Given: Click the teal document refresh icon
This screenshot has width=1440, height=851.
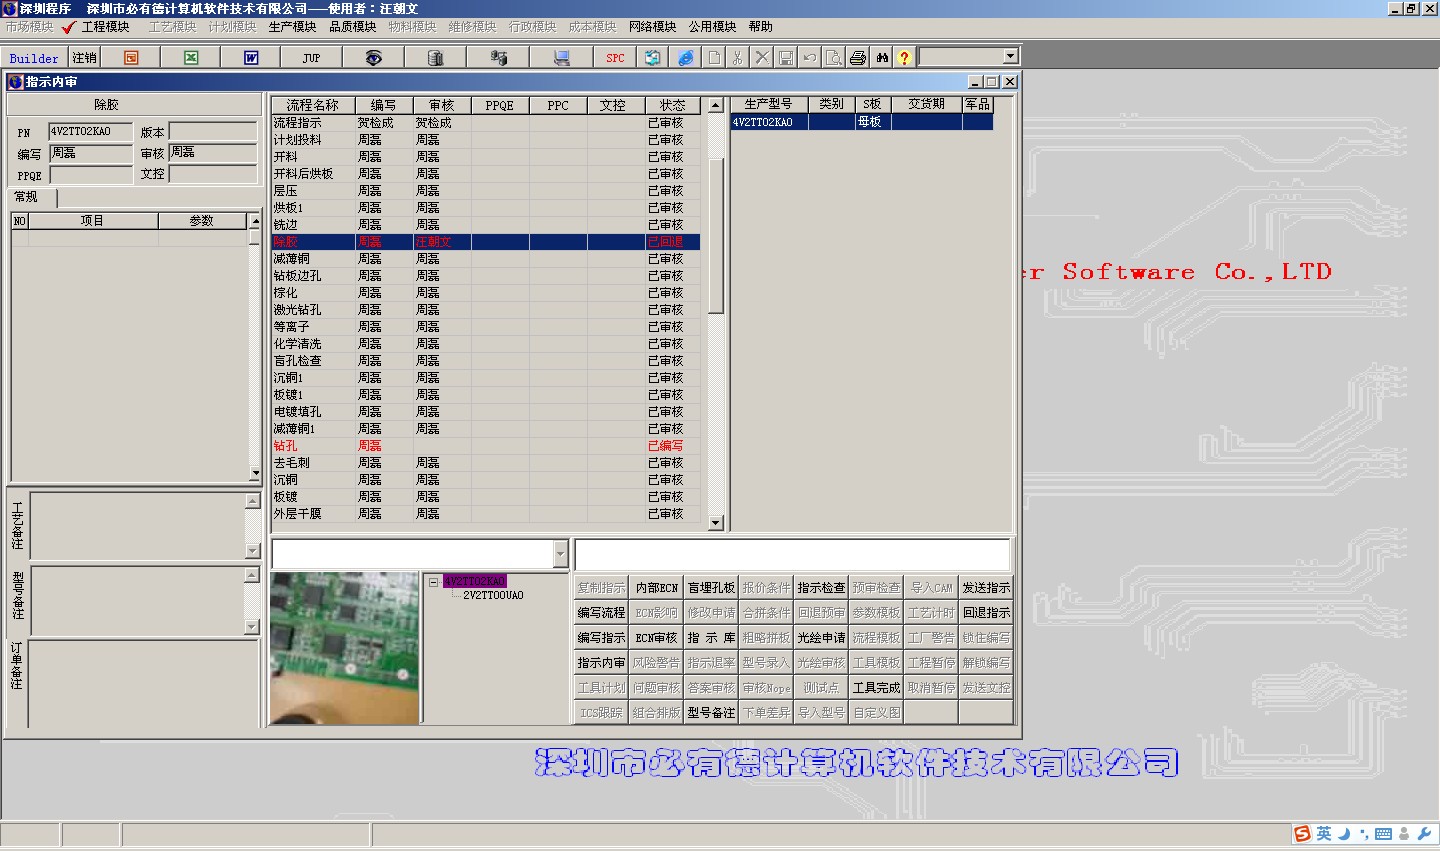Looking at the screenshot, I should coord(652,58).
